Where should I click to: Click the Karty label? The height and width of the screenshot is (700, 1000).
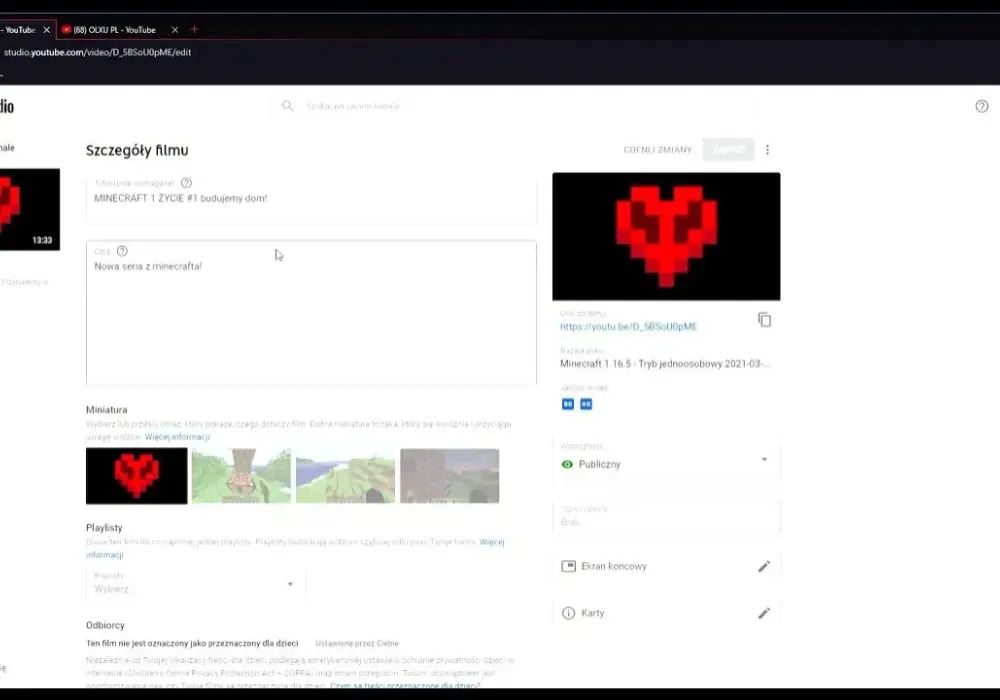click(592, 613)
